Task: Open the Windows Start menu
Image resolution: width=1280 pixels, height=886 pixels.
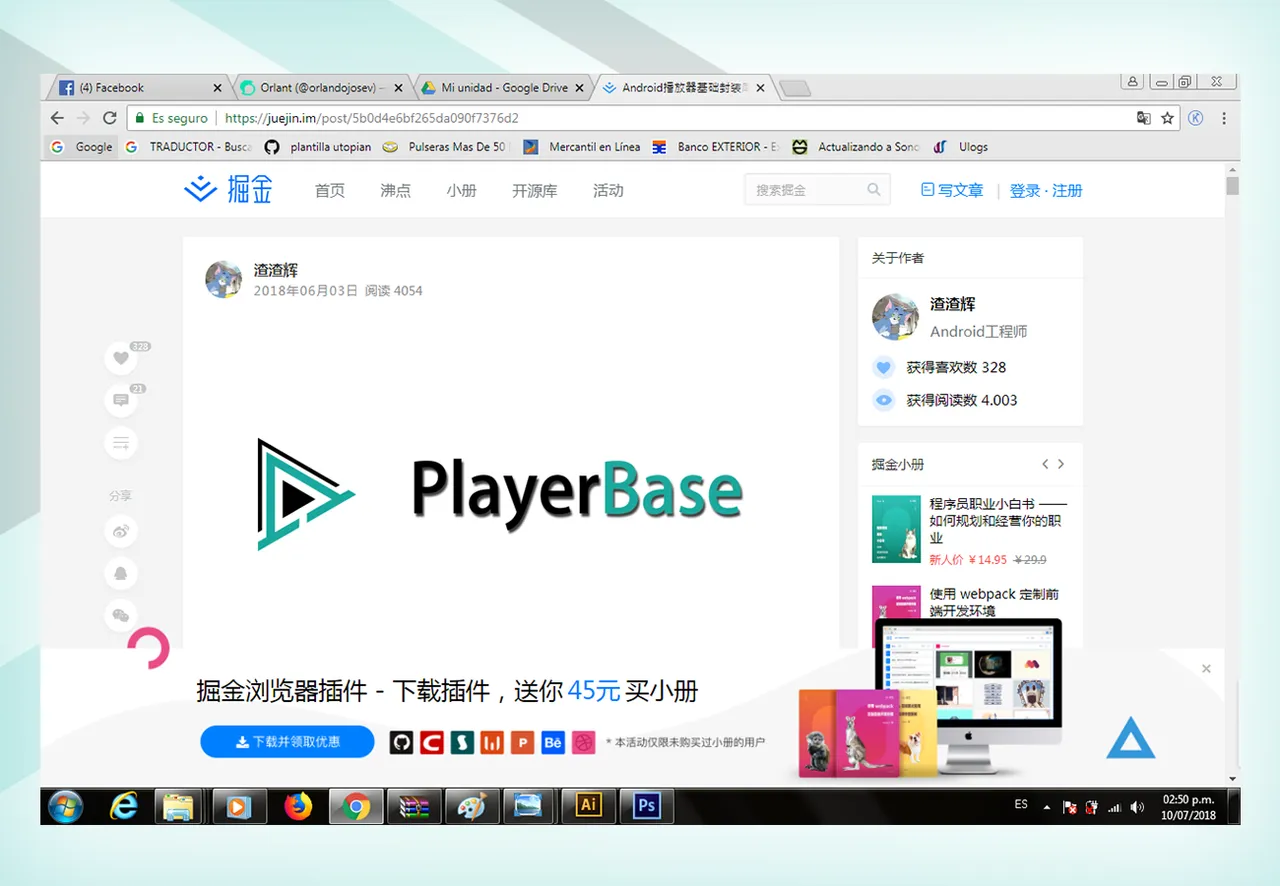Action: (x=66, y=805)
